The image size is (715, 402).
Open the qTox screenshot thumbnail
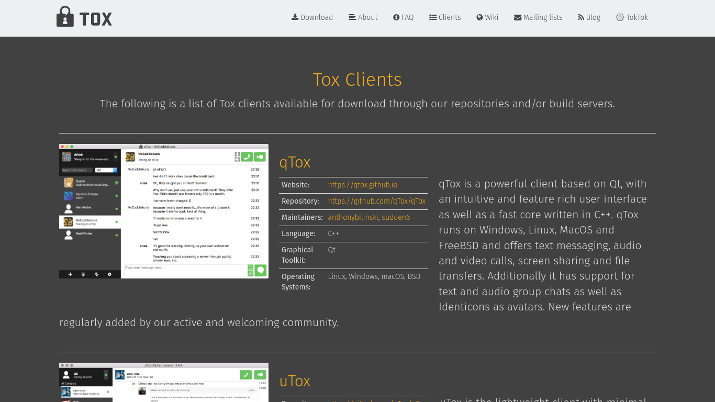pos(164,211)
